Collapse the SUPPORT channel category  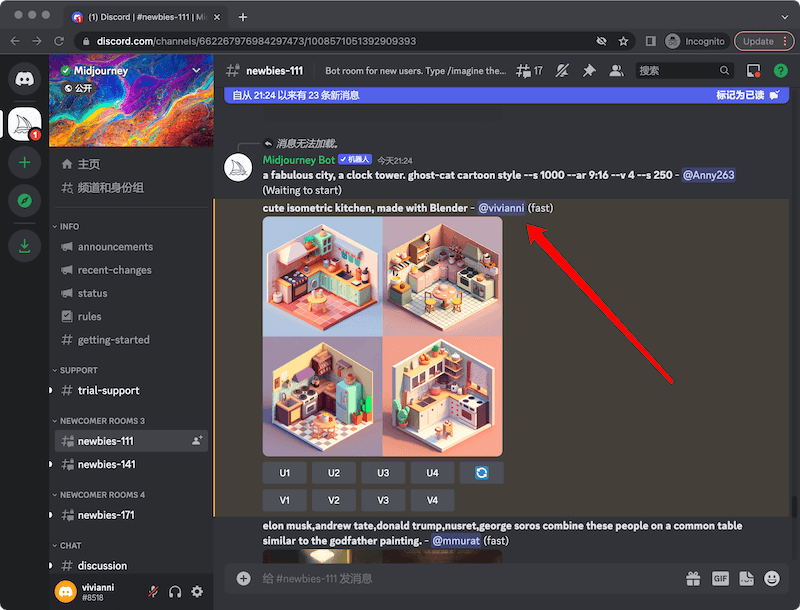tap(78, 370)
